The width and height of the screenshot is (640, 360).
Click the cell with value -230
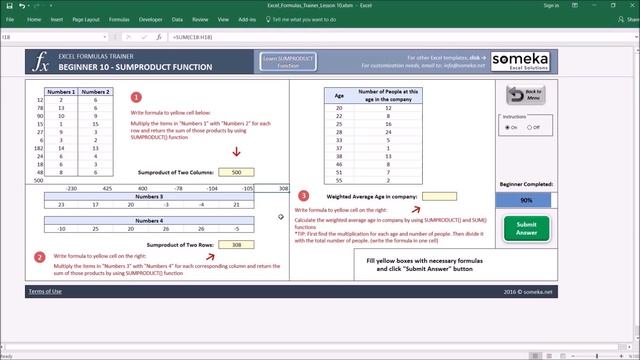[x=71, y=189]
